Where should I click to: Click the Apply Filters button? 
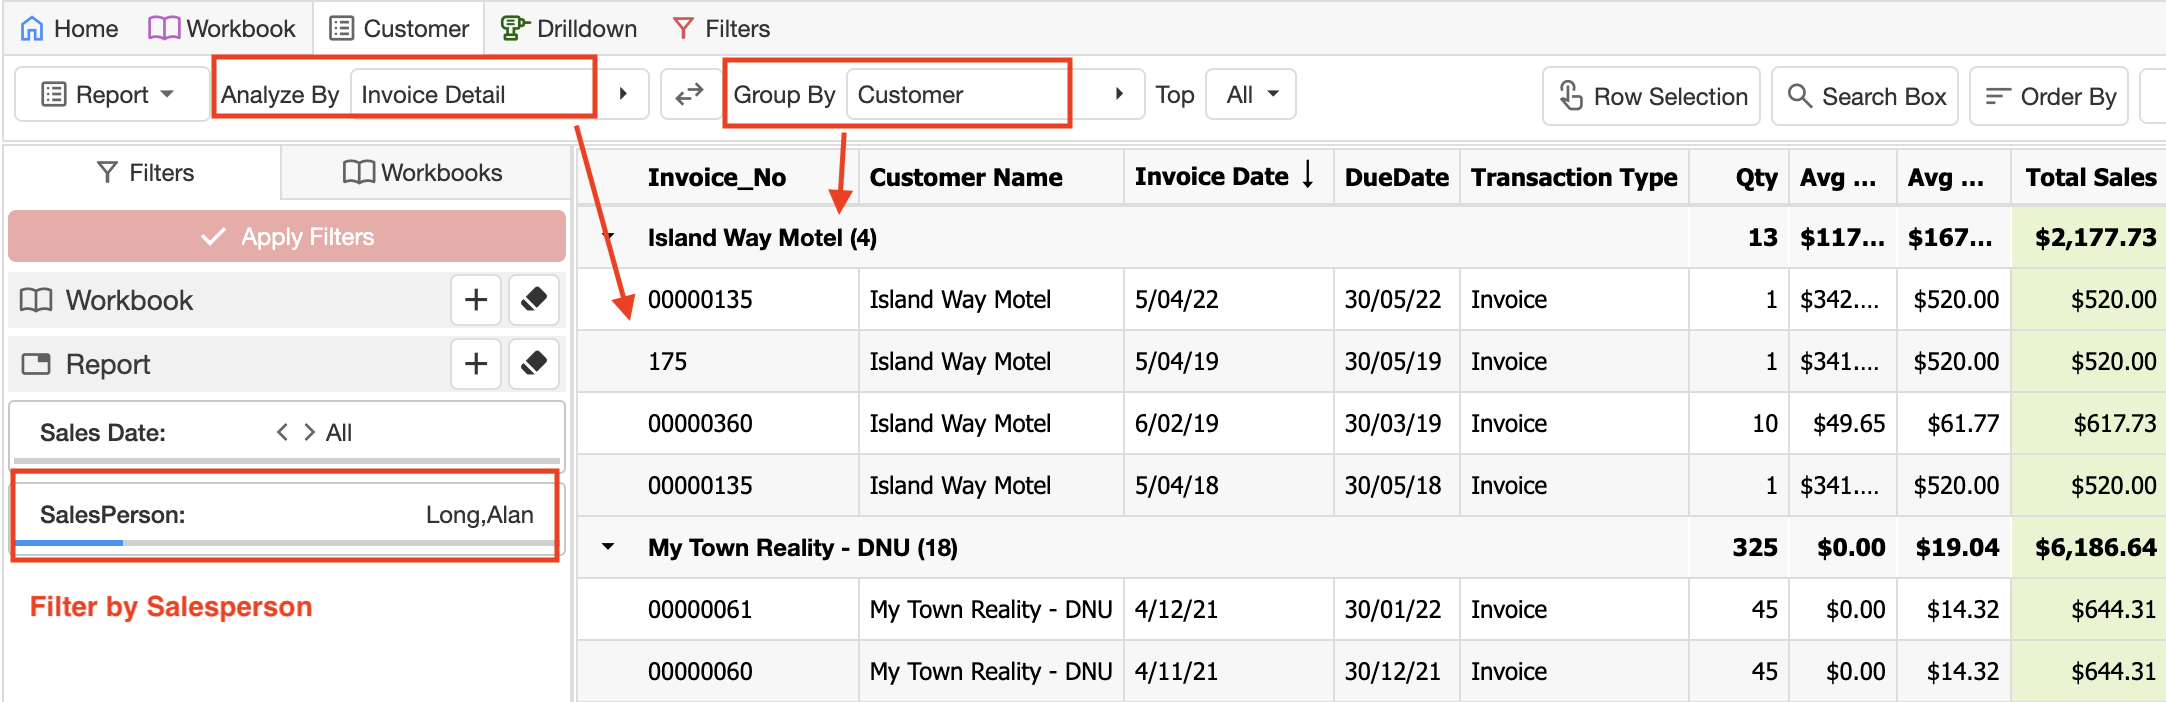[287, 236]
